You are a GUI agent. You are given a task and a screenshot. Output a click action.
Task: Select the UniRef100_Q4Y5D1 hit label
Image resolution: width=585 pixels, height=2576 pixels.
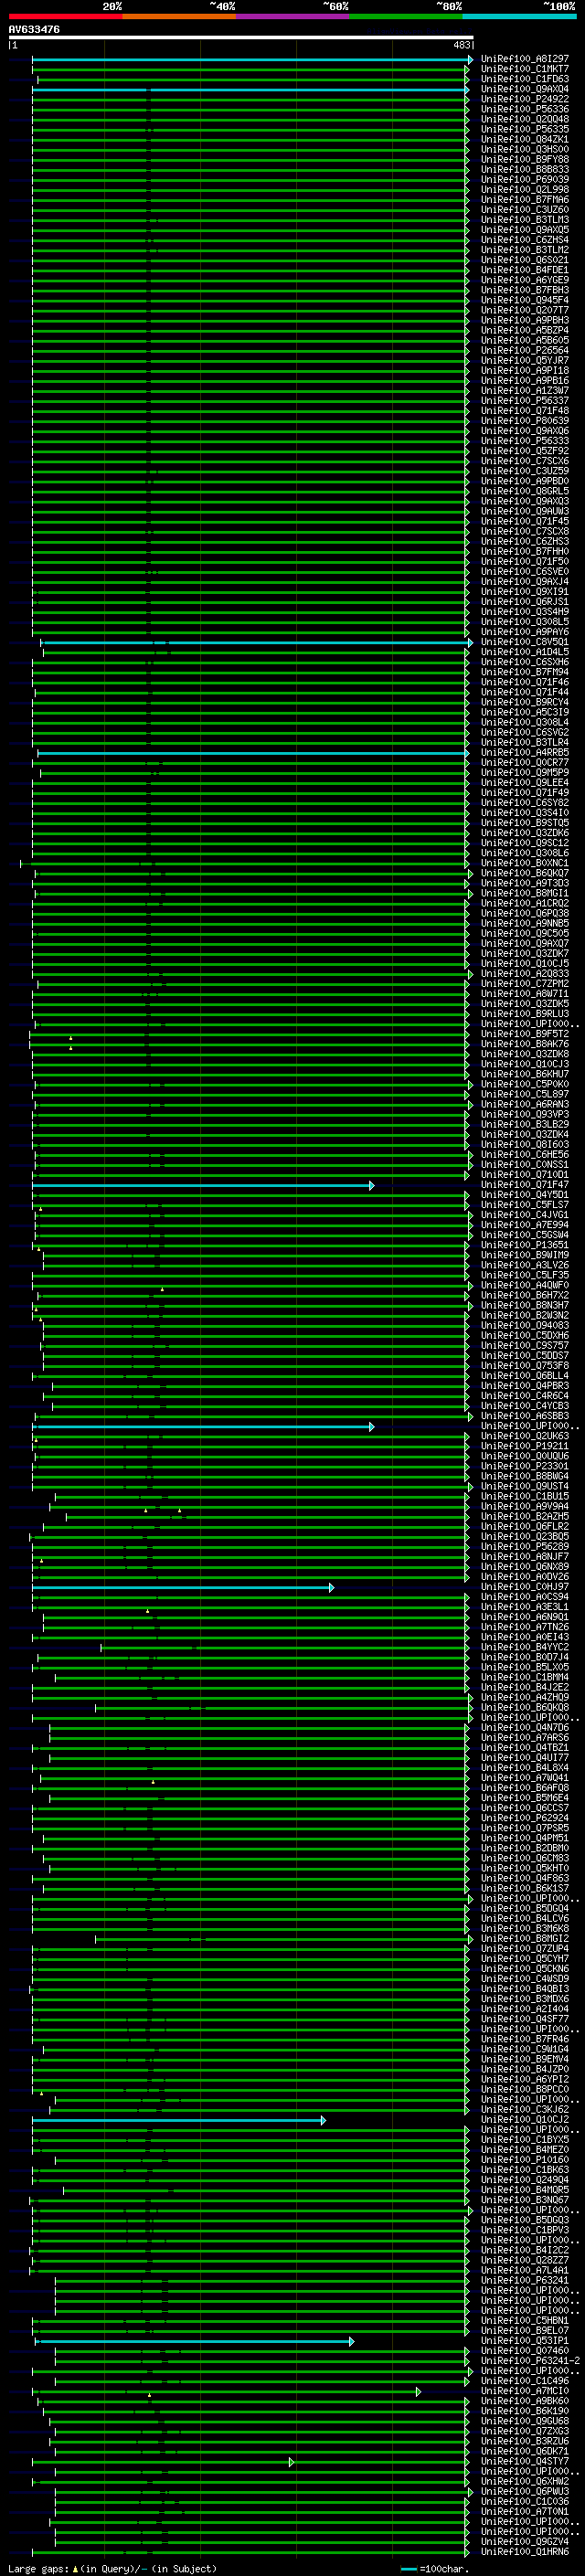pos(525,1195)
